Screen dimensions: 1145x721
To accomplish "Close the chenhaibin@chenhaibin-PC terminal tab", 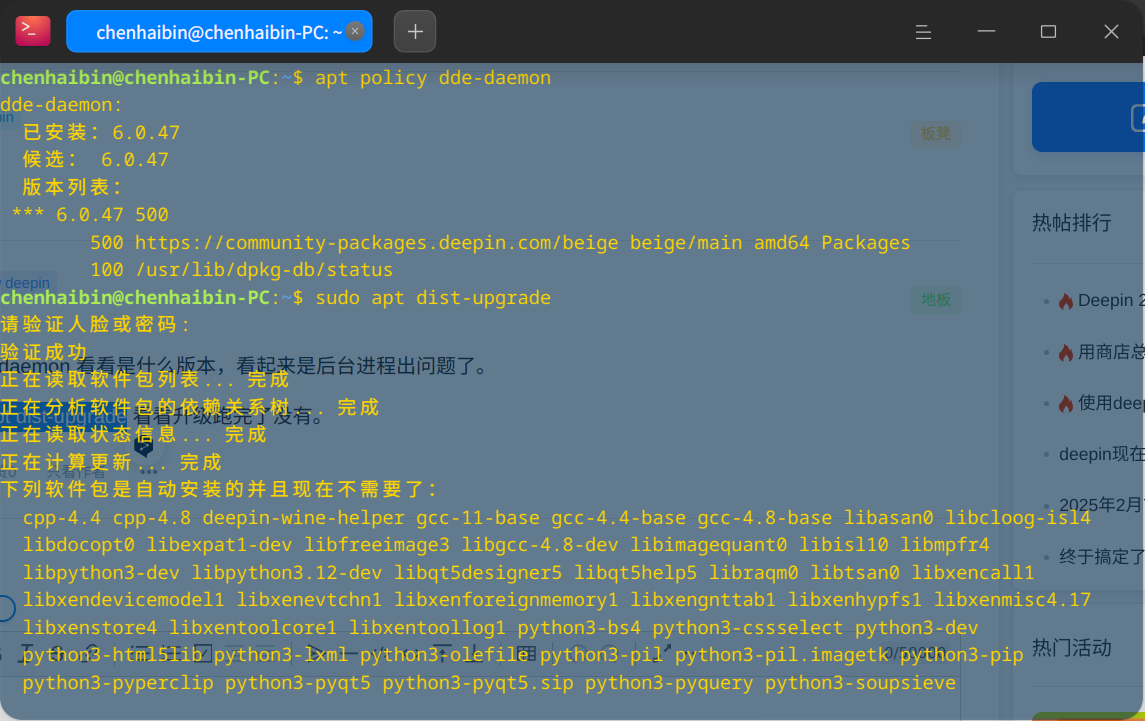I will pos(355,31).
